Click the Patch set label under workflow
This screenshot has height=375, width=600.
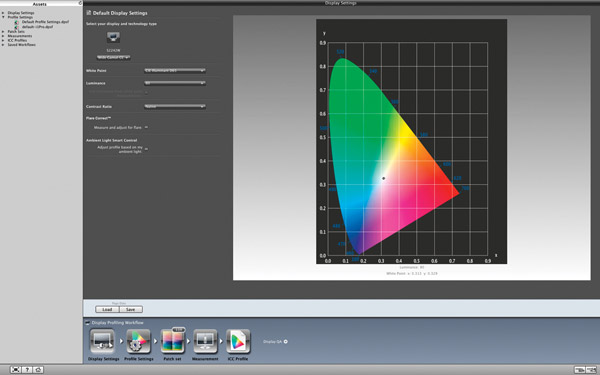173,359
